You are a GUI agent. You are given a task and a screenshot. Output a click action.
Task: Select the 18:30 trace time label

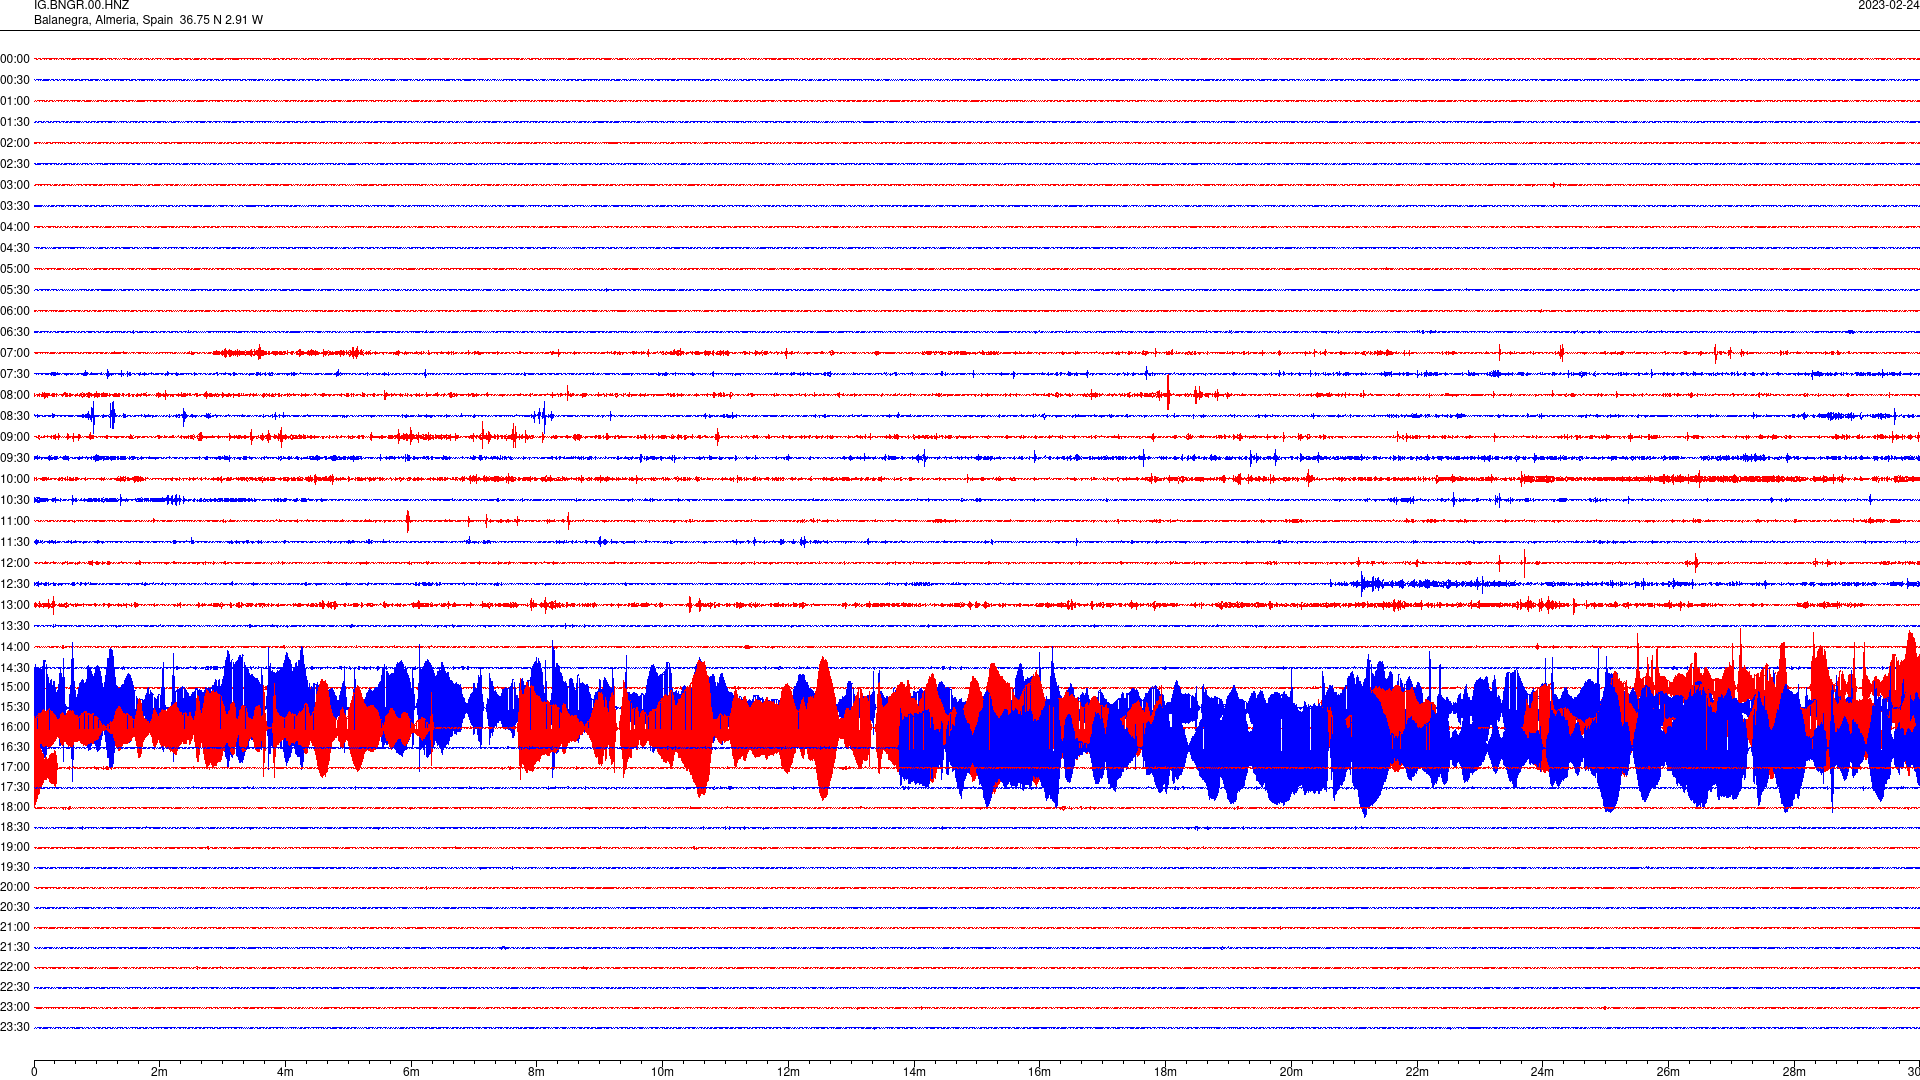click(x=15, y=827)
